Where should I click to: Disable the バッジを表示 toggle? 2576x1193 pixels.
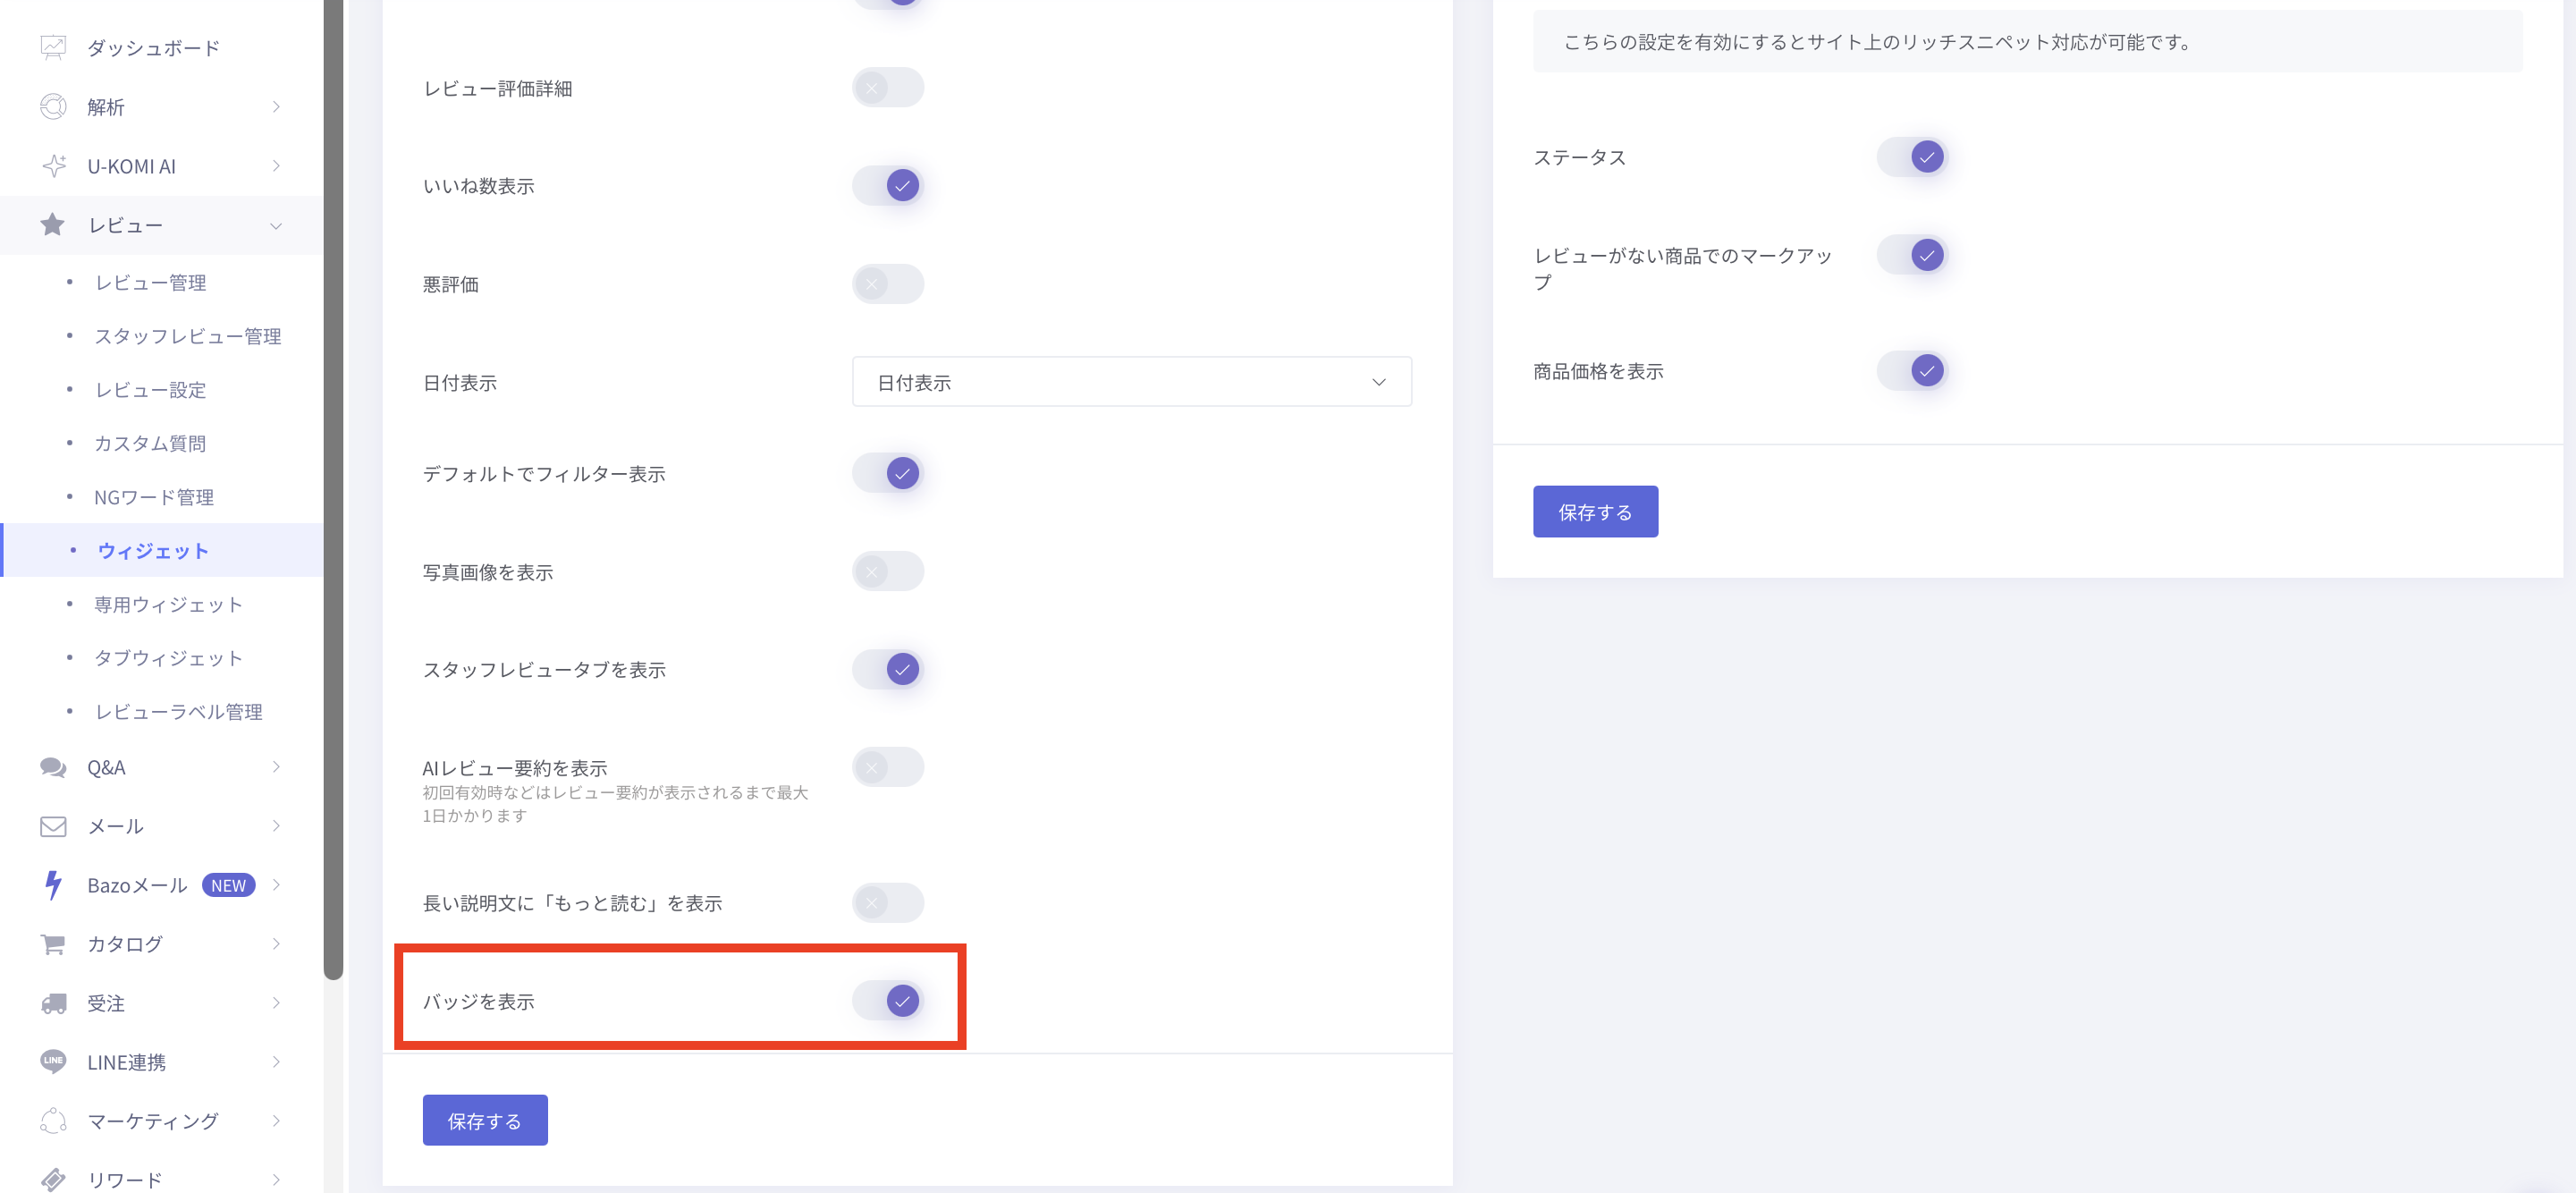888,1001
